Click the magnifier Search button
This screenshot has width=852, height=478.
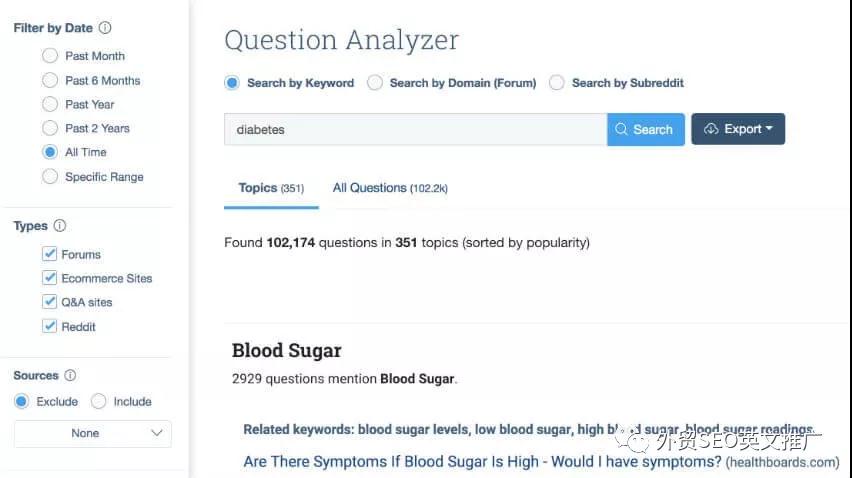[x=645, y=129]
